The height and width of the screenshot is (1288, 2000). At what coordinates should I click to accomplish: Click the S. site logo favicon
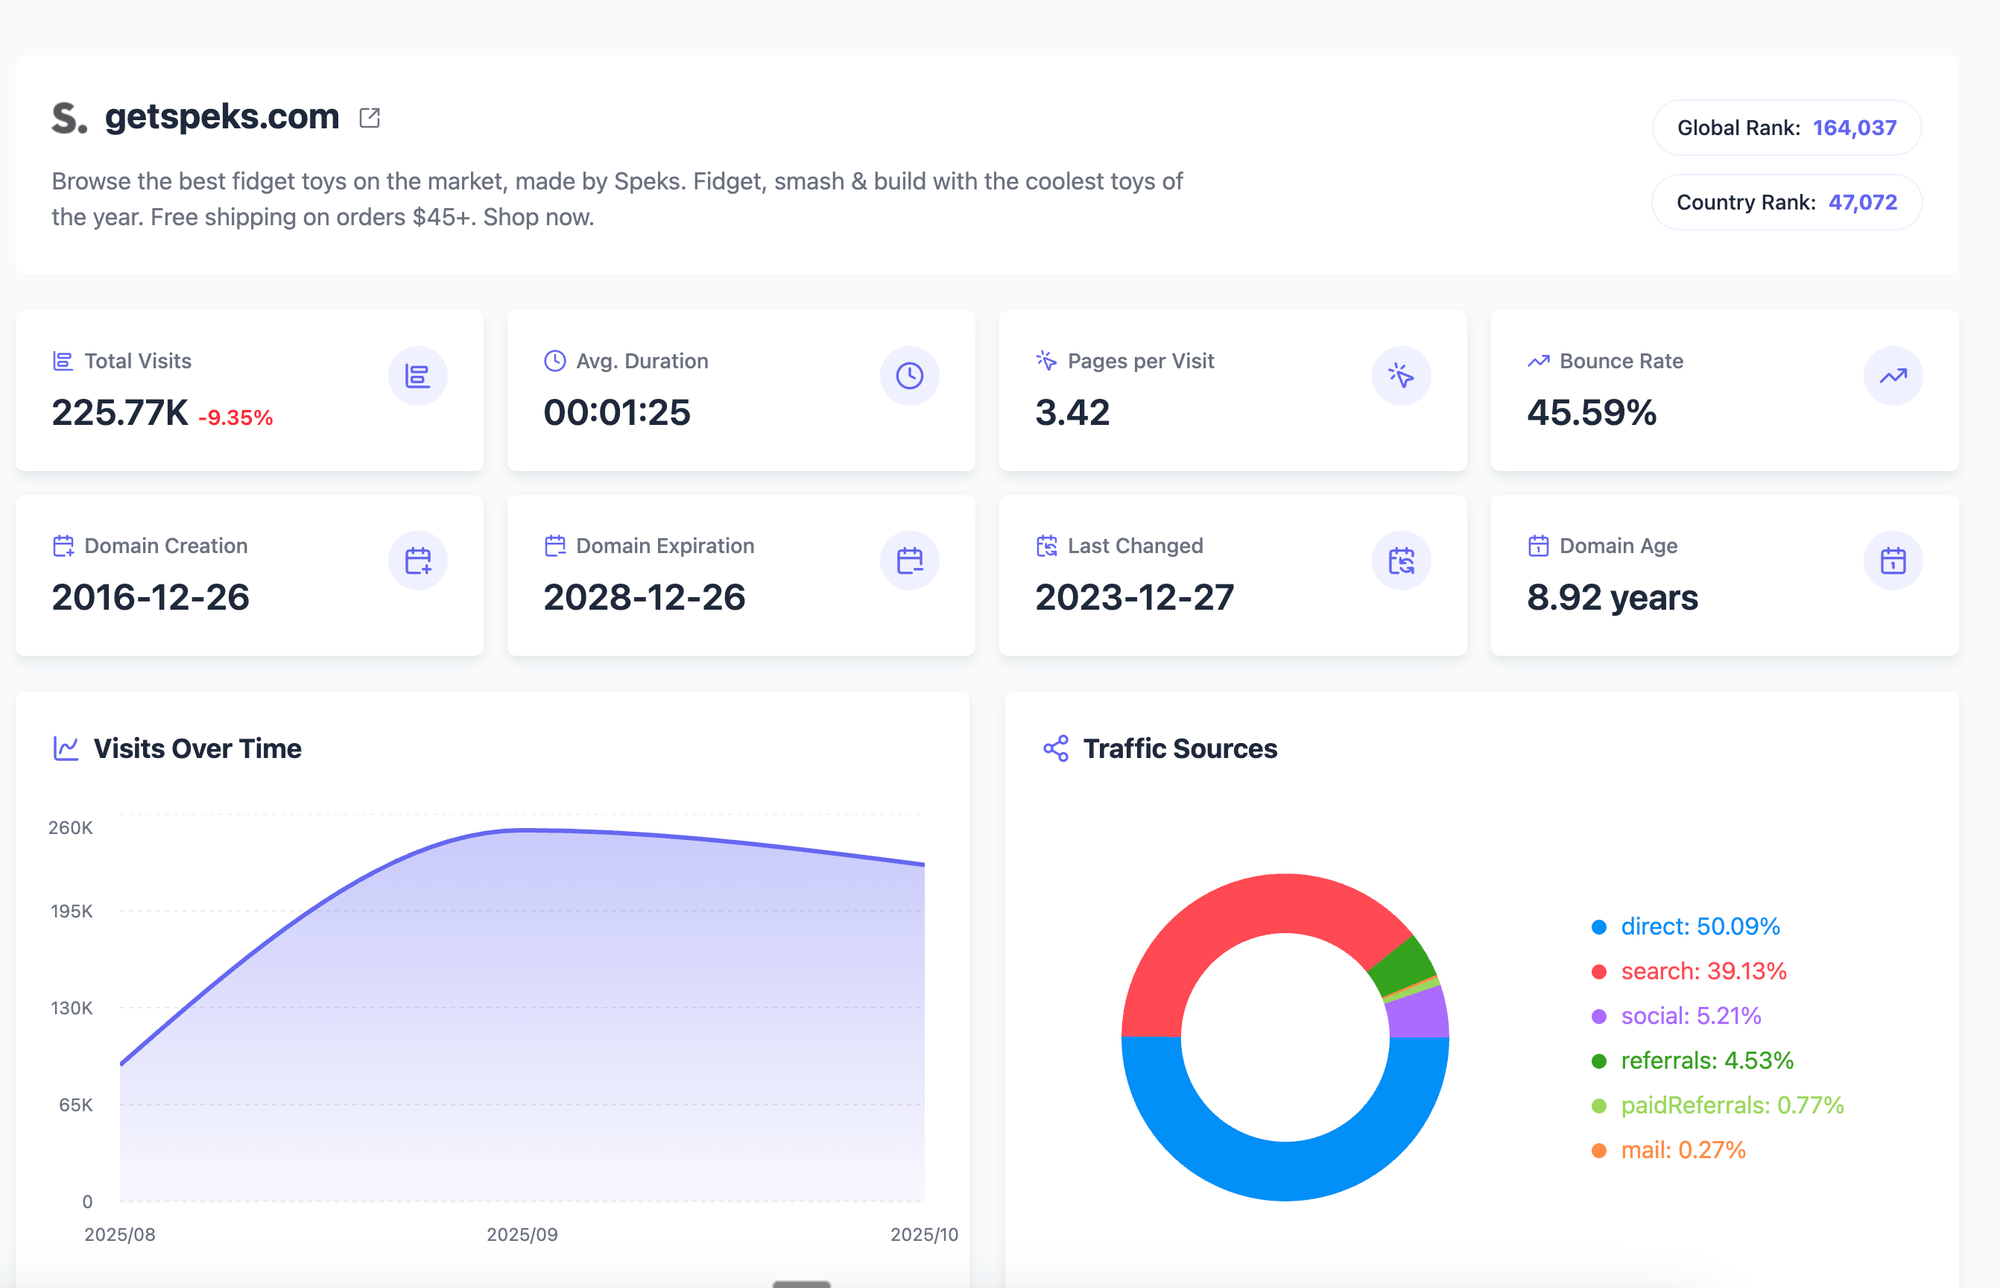69,118
